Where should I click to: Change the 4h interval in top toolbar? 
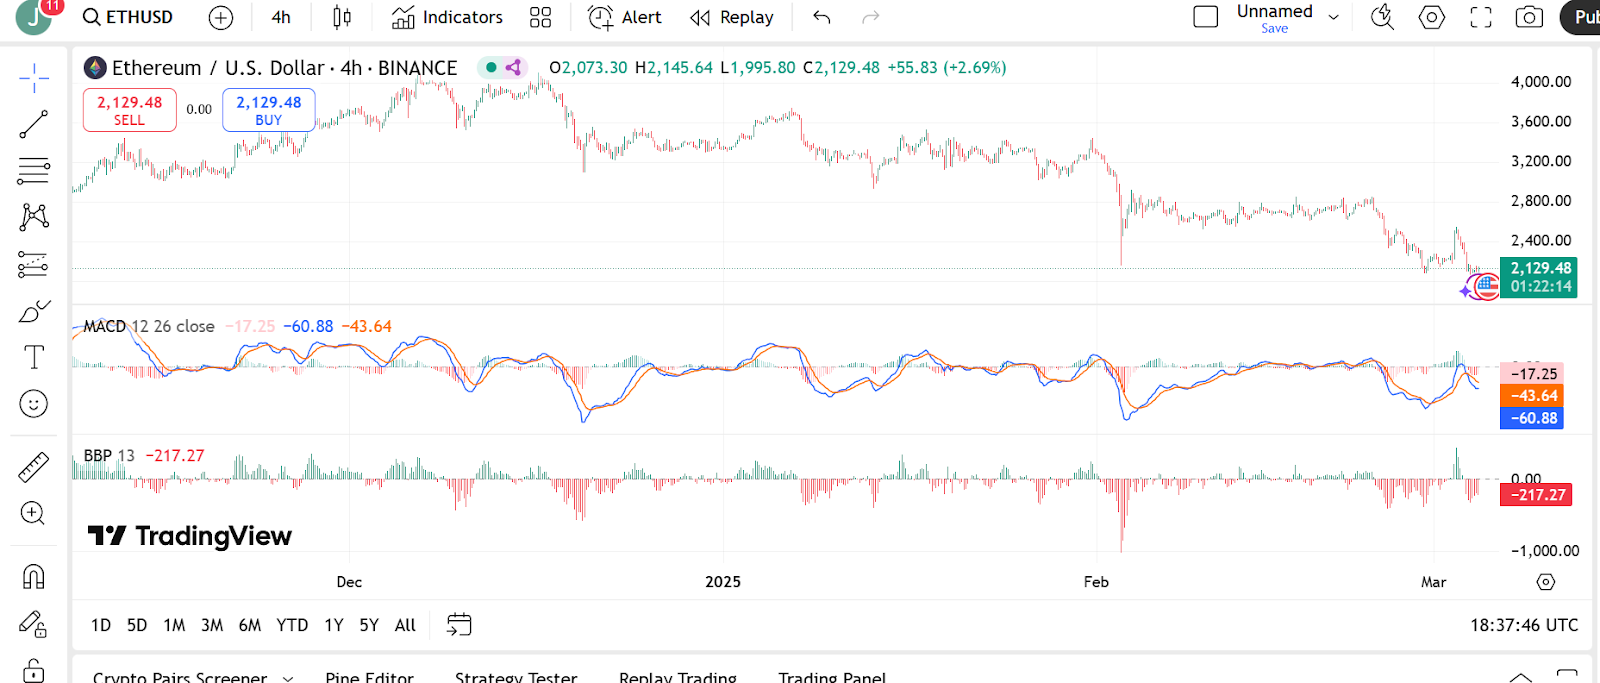(281, 17)
